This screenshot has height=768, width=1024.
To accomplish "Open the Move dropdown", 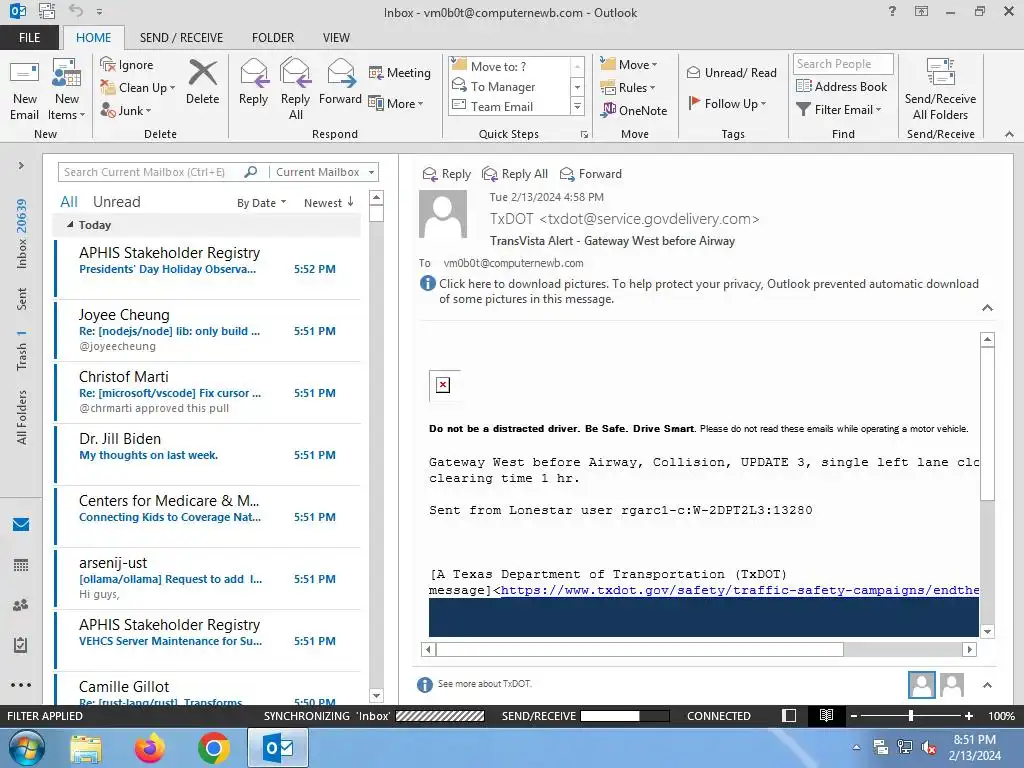I will 629,65.
